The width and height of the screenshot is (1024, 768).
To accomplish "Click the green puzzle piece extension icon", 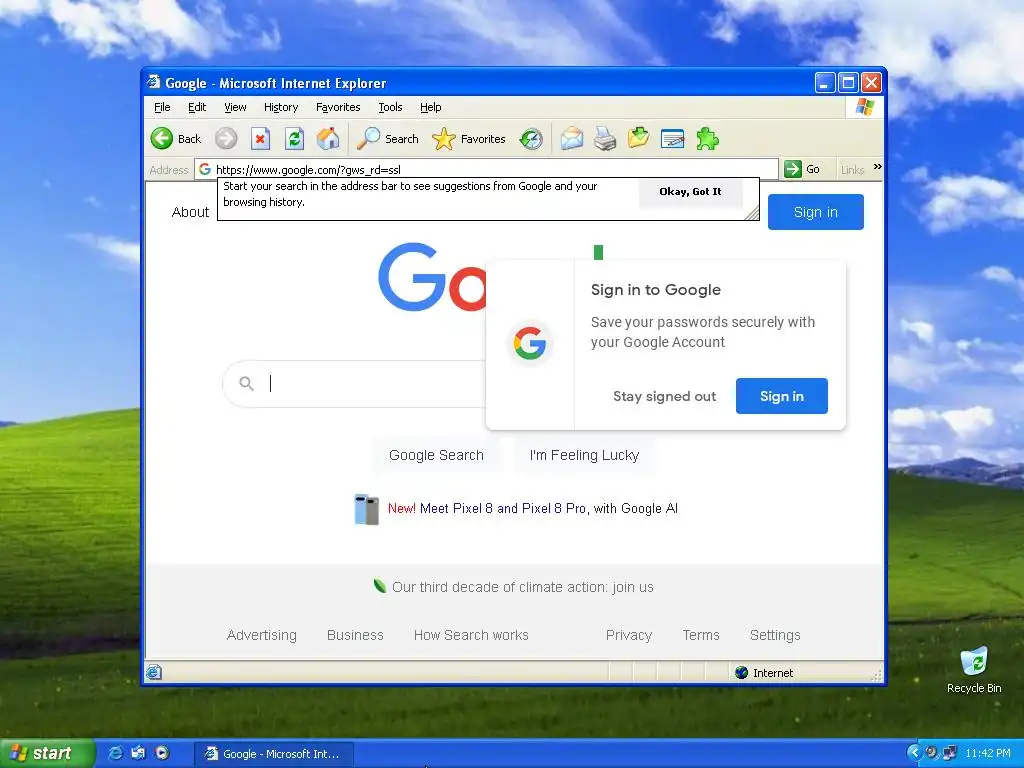I will [x=707, y=138].
